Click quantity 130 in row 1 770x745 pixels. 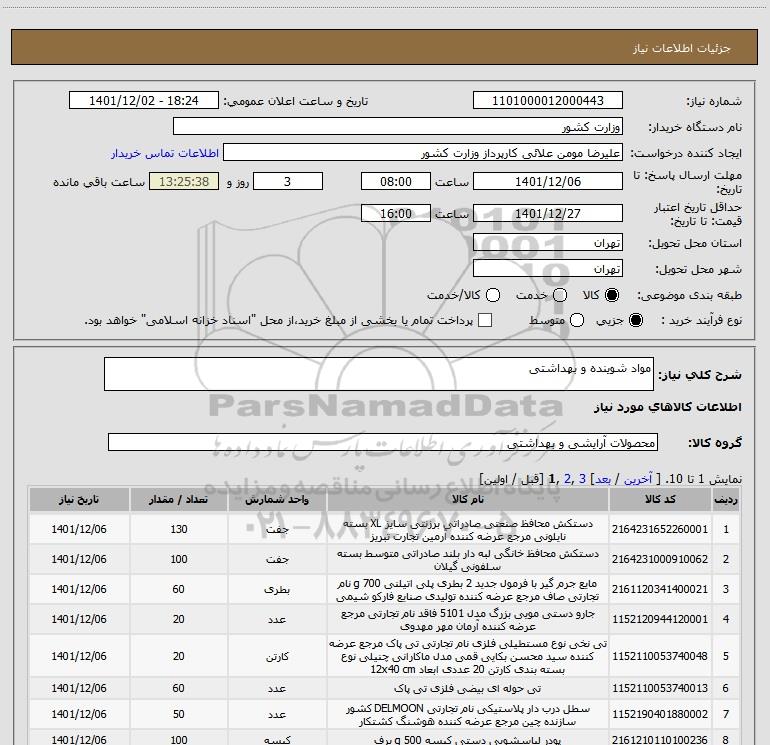[179, 529]
